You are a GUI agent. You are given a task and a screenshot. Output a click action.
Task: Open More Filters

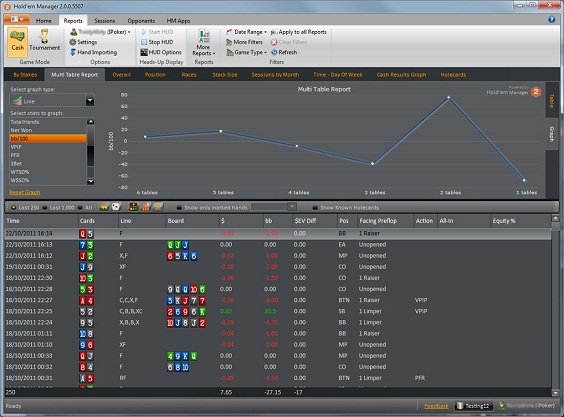click(244, 42)
